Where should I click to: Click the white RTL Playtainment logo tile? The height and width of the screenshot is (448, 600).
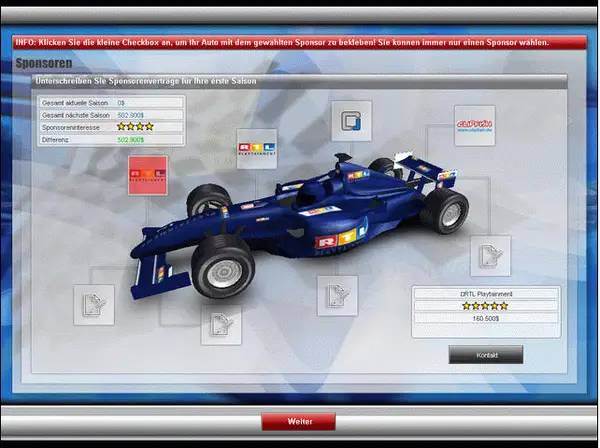point(257,148)
